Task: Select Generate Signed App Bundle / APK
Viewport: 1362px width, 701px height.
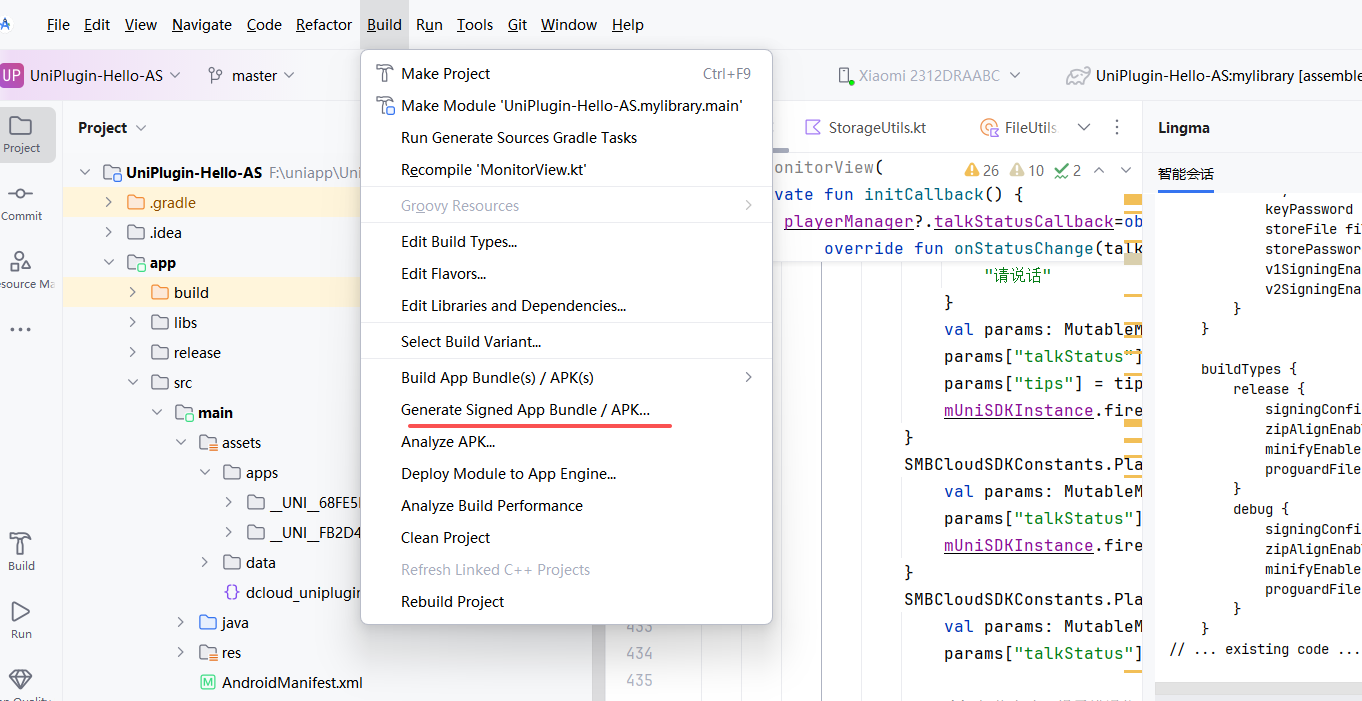Action: [525, 410]
